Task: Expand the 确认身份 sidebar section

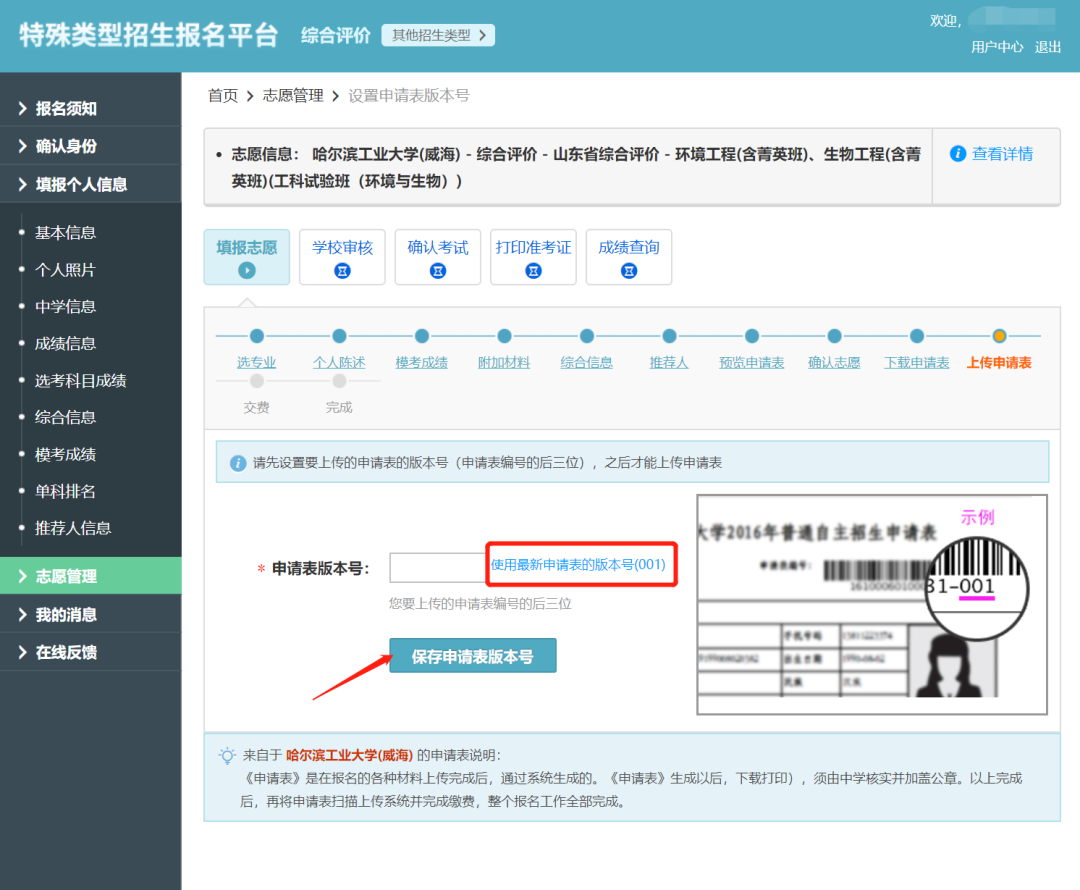Action: tap(90, 146)
